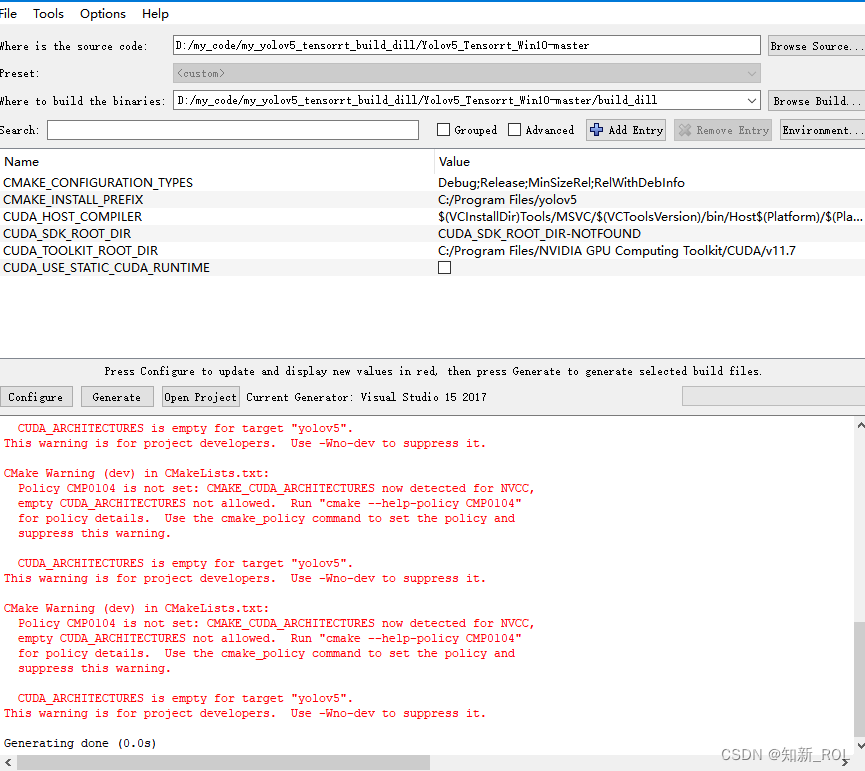
Task: Open the Preset dropdown showing custom
Action: [x=753, y=72]
